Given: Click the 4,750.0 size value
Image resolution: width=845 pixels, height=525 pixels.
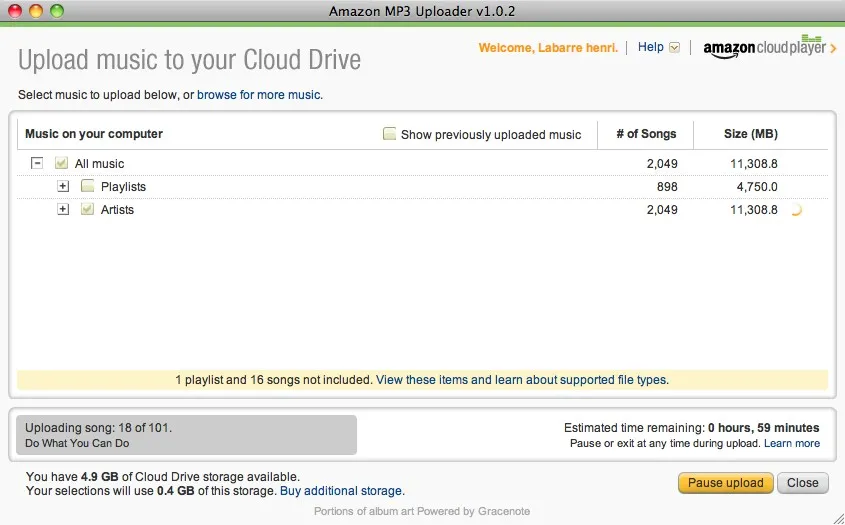Looking at the screenshot, I should [x=757, y=186].
